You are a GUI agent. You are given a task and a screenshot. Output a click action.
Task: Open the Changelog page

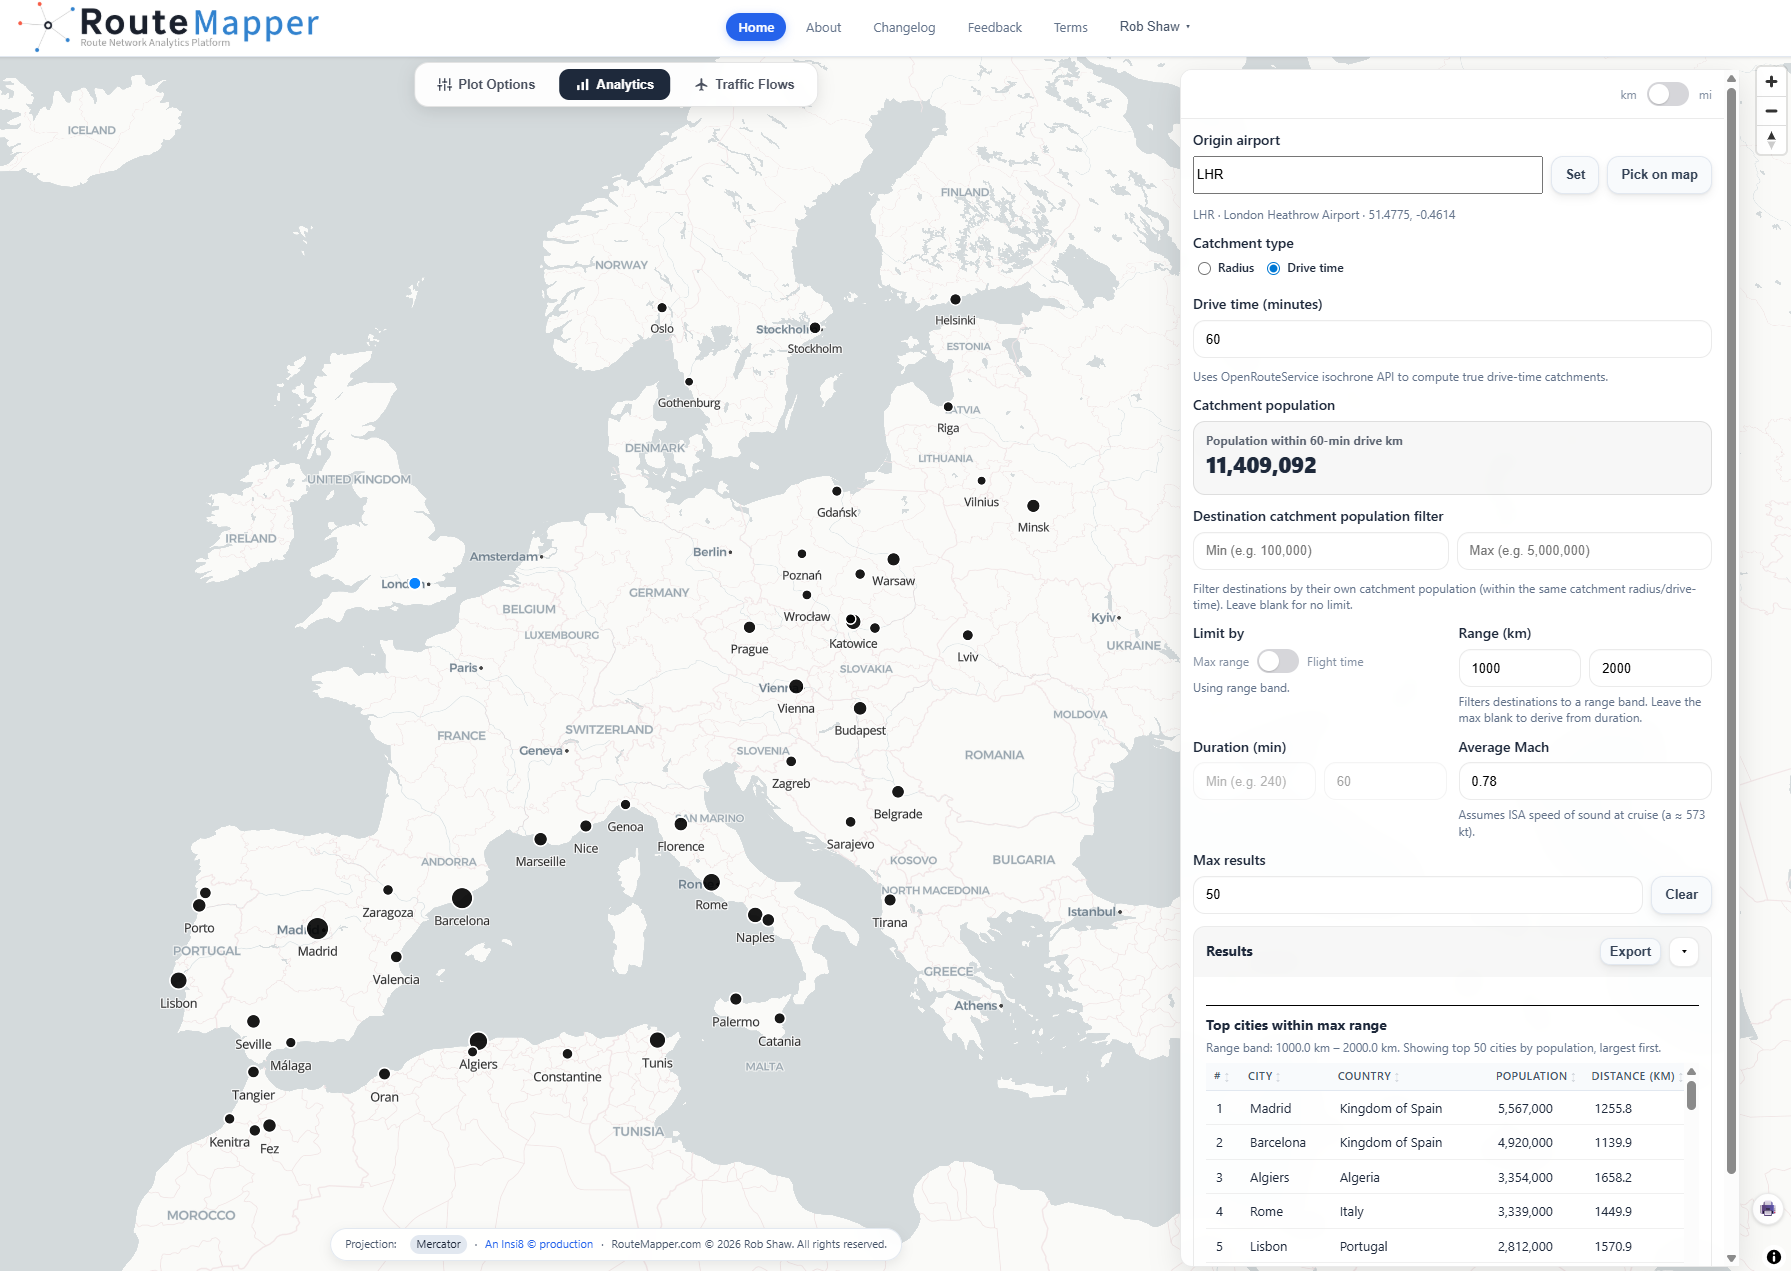click(x=904, y=27)
